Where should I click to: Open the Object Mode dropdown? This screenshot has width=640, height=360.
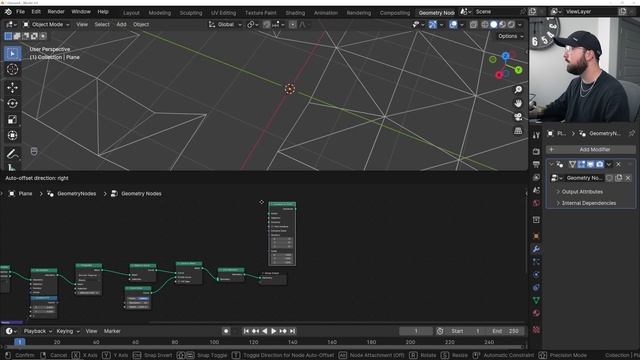coord(46,24)
